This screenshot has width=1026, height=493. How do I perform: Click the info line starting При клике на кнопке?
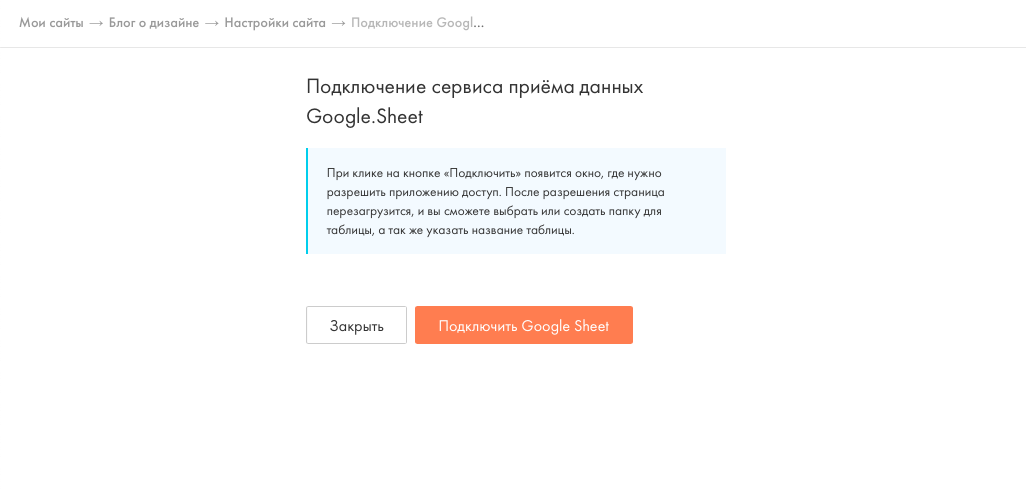point(495,174)
